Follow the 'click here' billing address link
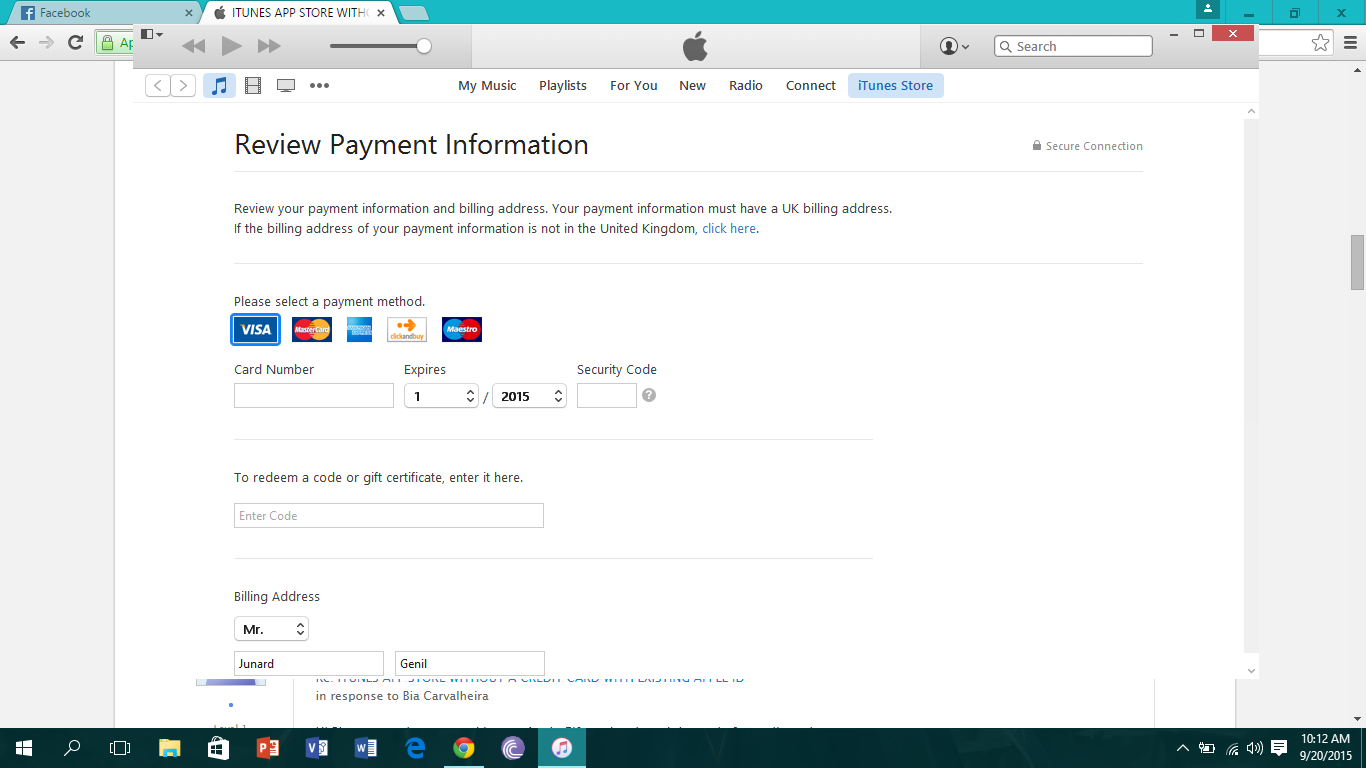Image resolution: width=1366 pixels, height=768 pixels. (729, 229)
